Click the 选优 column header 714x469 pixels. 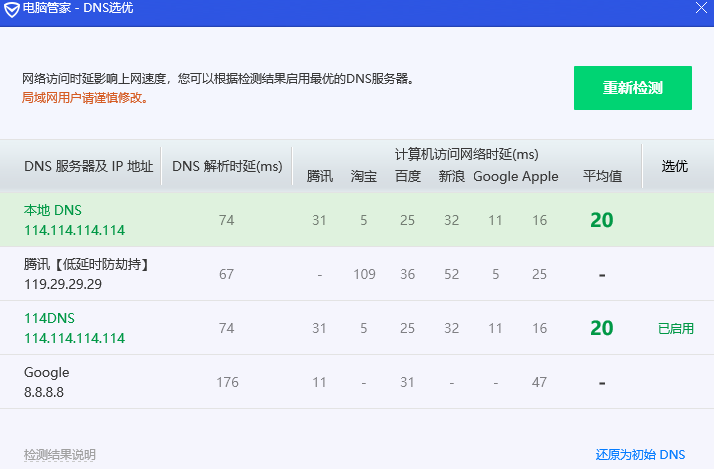[674, 166]
